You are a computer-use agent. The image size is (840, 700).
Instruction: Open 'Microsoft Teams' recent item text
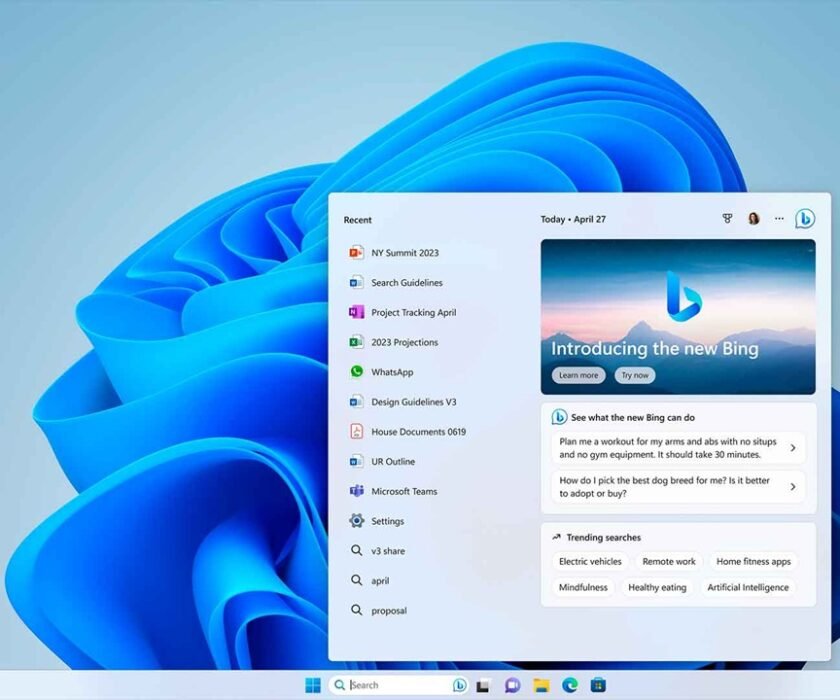tap(404, 491)
